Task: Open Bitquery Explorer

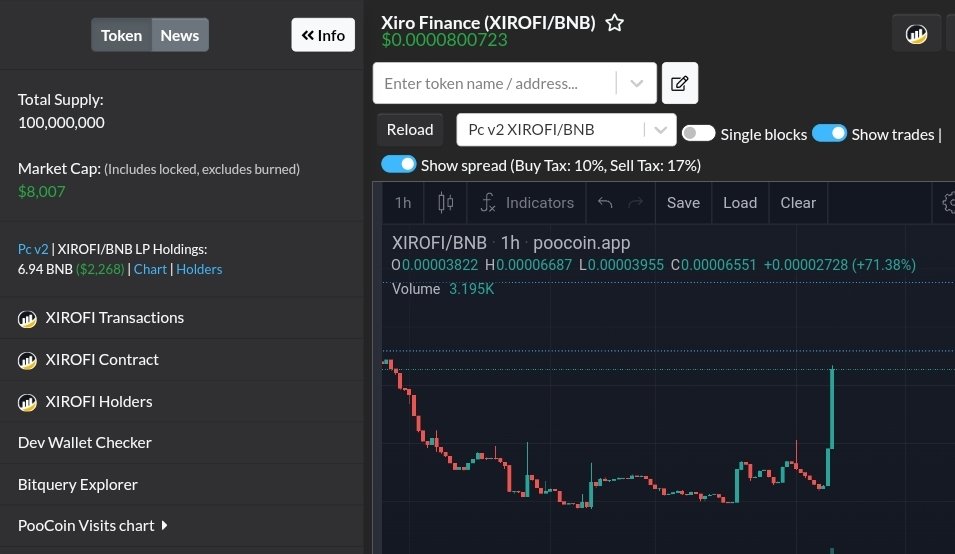Action: pyautogui.click(x=77, y=485)
